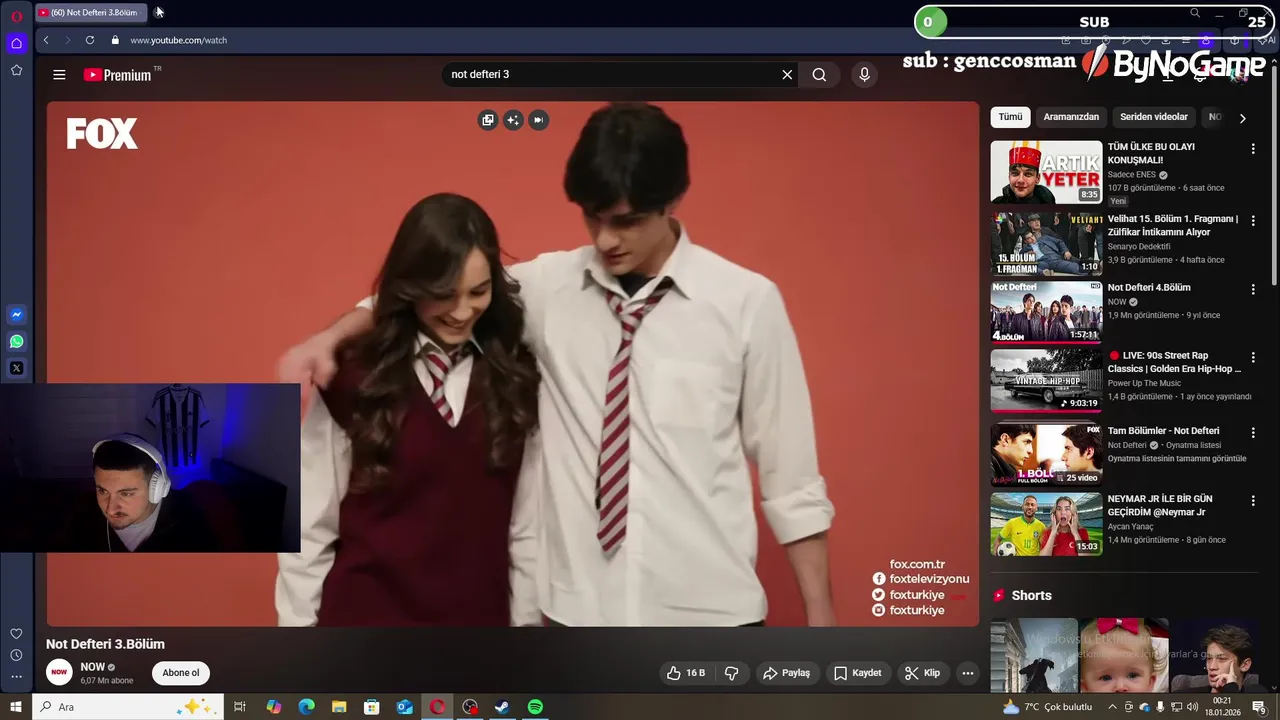Open Opera sidebar Messenger icon
The height and width of the screenshot is (720, 1280).
(16, 315)
